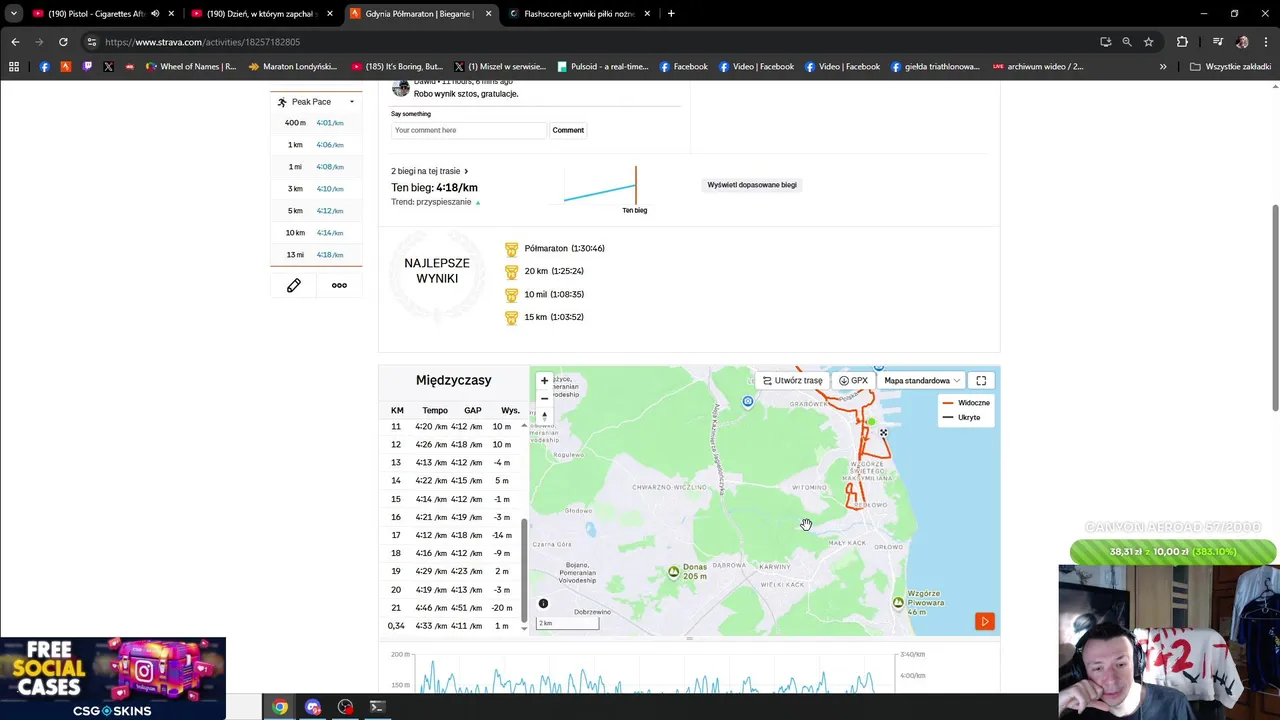Reload the page
Screen dimensions: 1280x720
(63, 42)
